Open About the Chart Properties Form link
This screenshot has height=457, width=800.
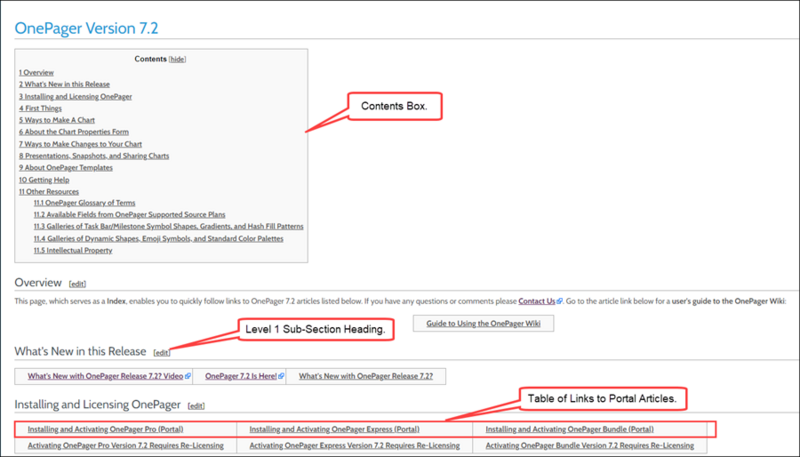tap(74, 132)
